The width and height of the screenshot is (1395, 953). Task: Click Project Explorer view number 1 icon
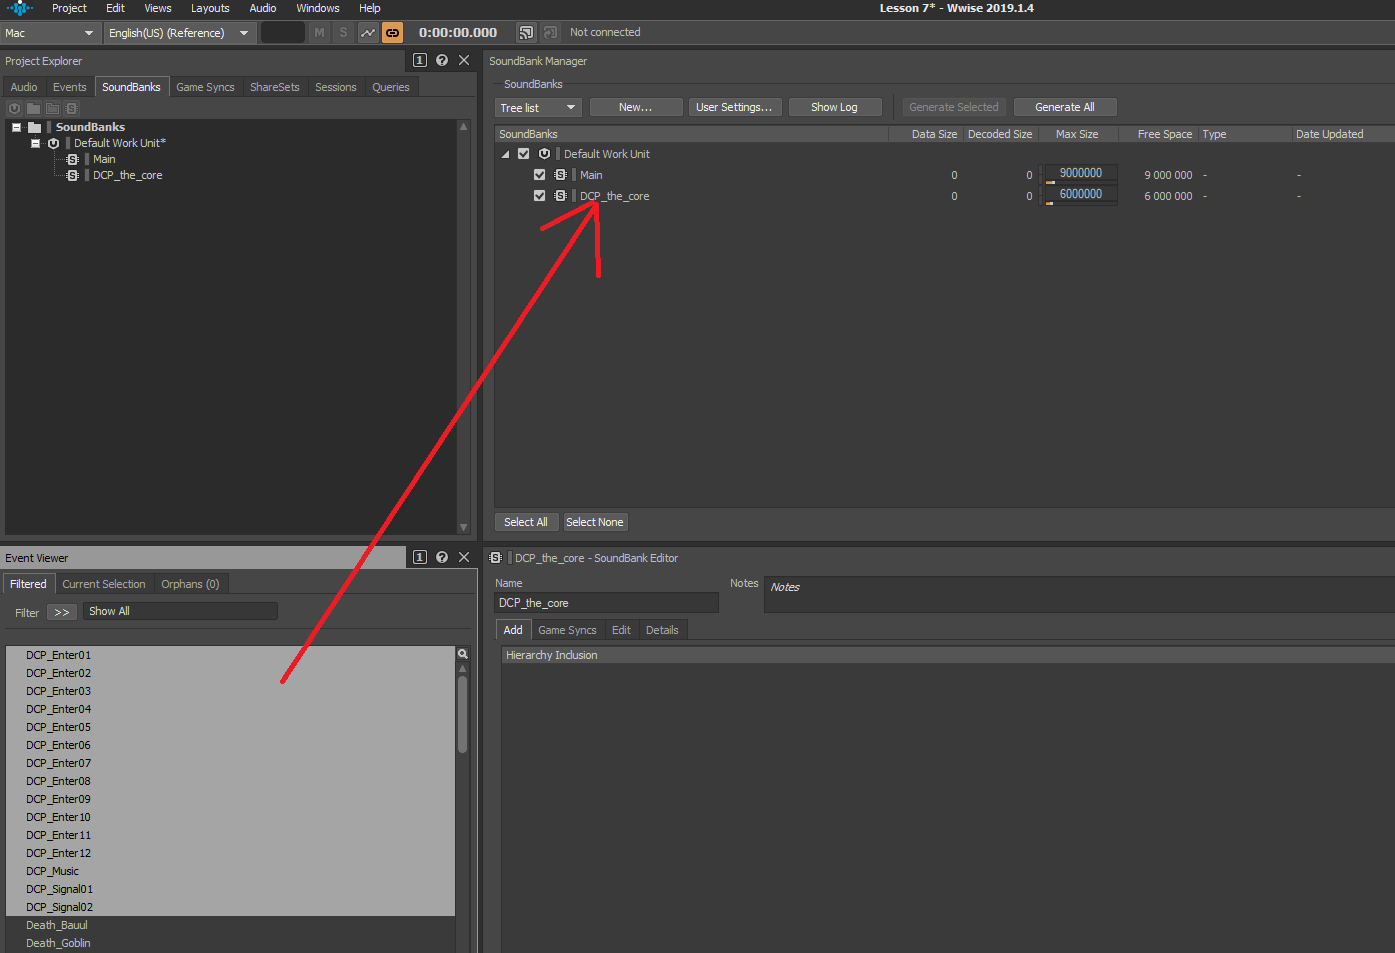420,60
